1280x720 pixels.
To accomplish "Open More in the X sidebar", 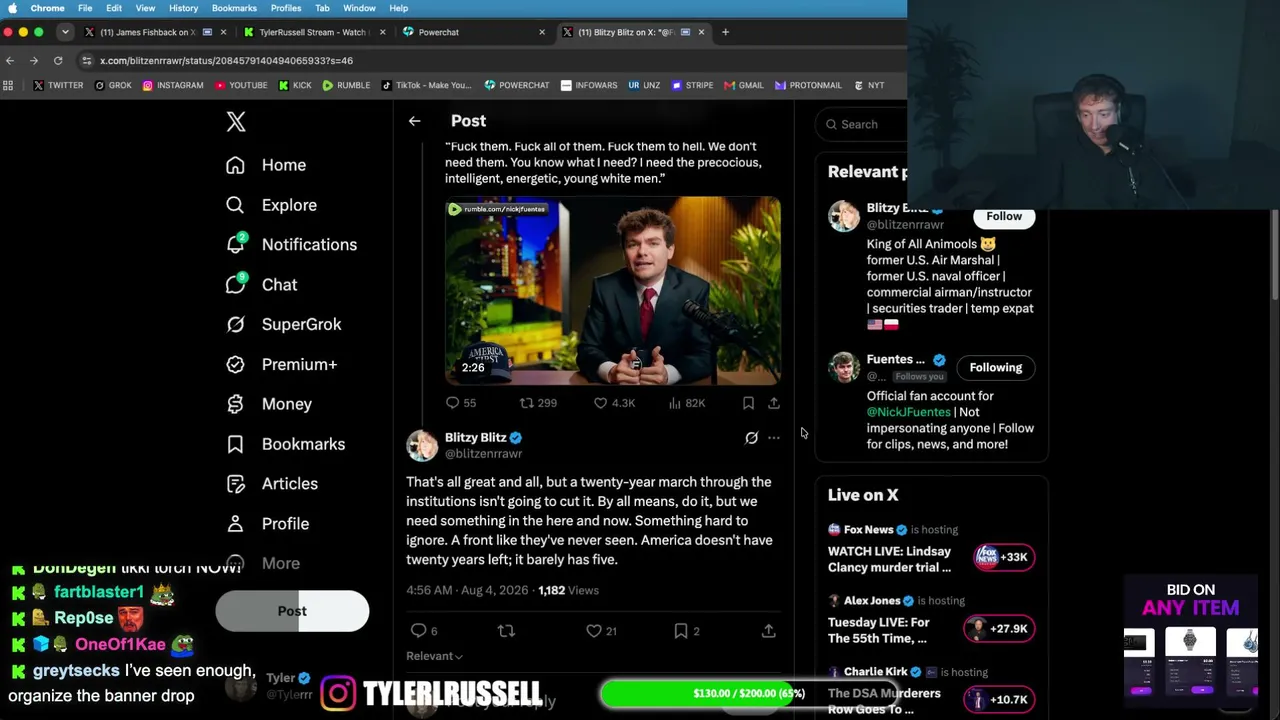I will click(x=263, y=564).
